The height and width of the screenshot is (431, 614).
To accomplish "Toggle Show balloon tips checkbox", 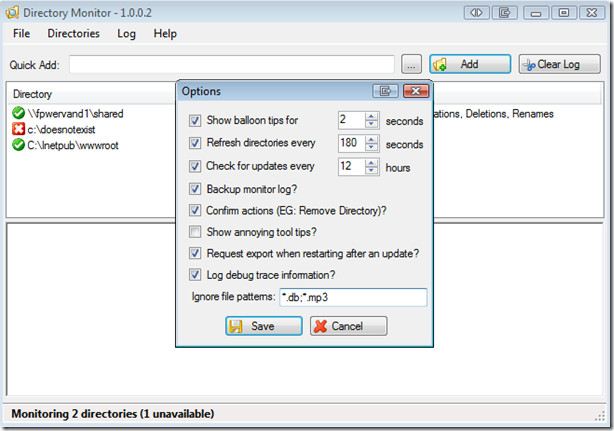I will [195, 120].
